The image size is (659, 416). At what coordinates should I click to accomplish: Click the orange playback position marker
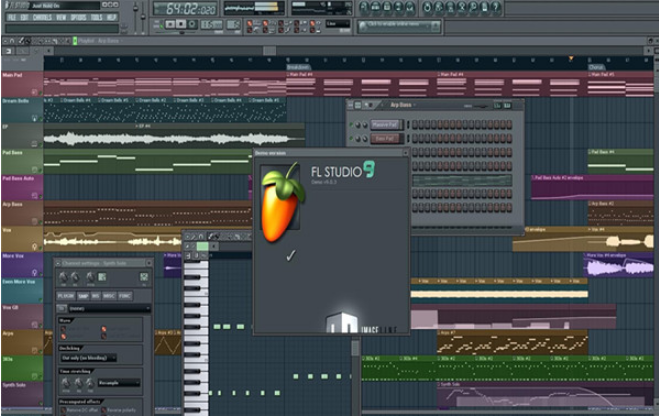[571, 58]
